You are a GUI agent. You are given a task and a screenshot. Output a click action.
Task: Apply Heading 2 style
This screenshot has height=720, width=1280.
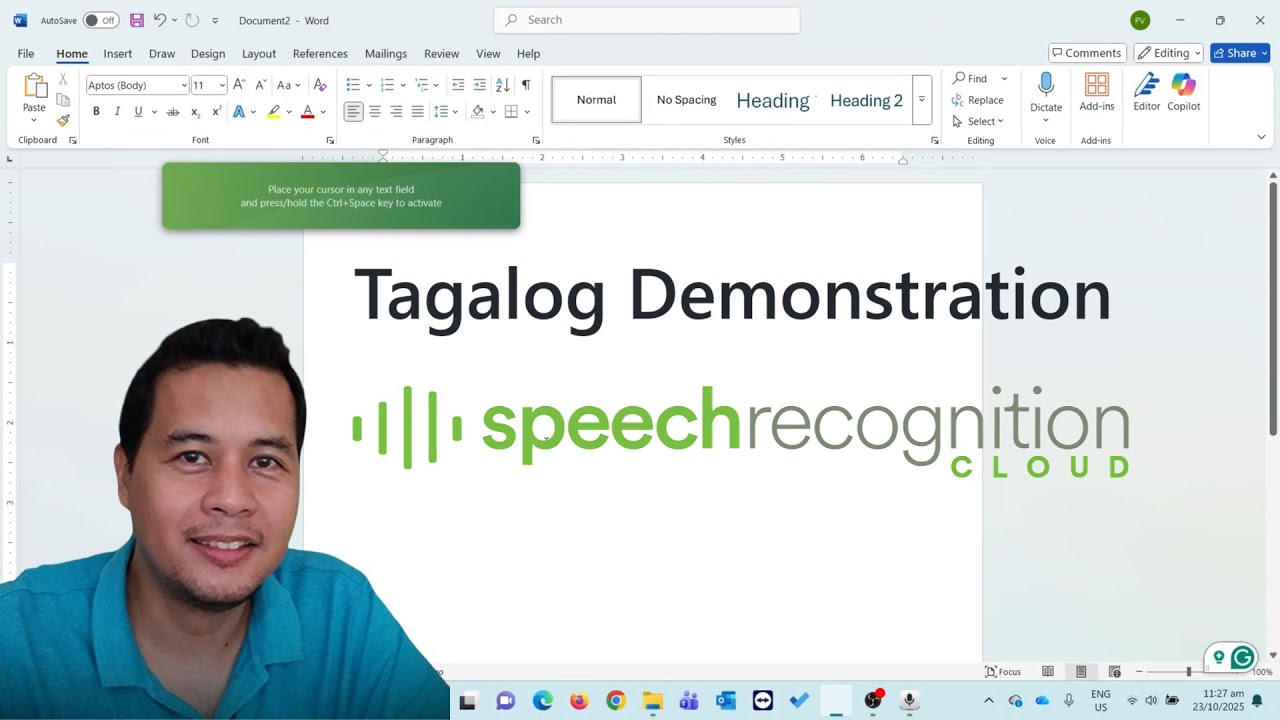tap(866, 100)
